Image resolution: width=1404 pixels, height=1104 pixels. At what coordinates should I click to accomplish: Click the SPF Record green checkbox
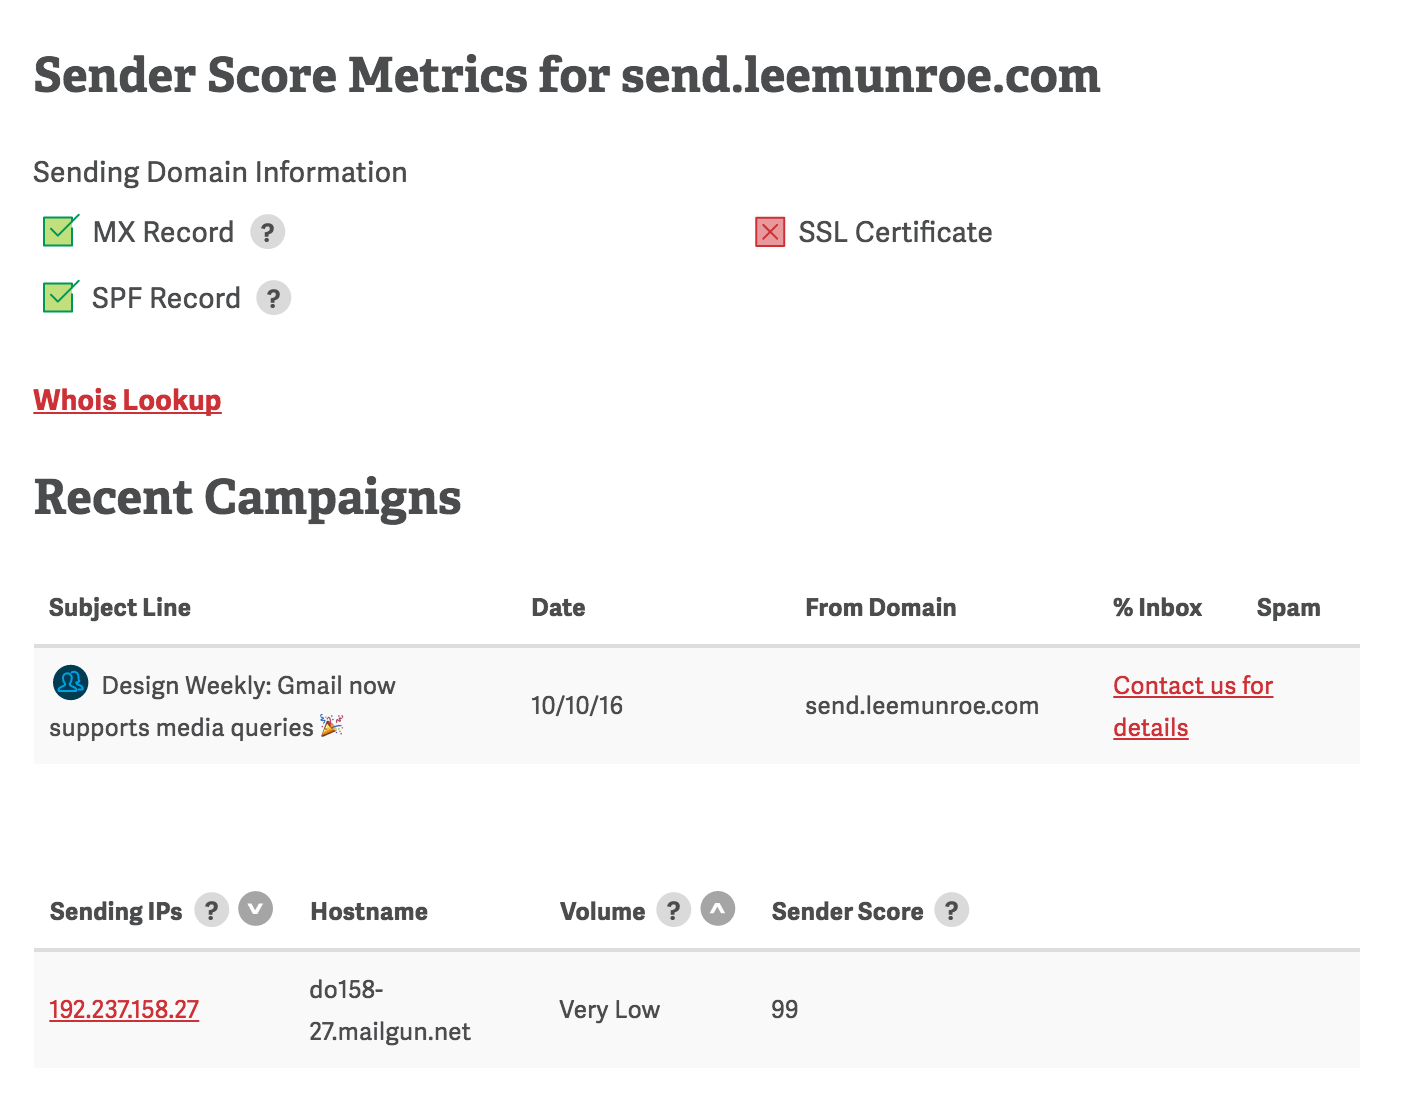(x=60, y=297)
